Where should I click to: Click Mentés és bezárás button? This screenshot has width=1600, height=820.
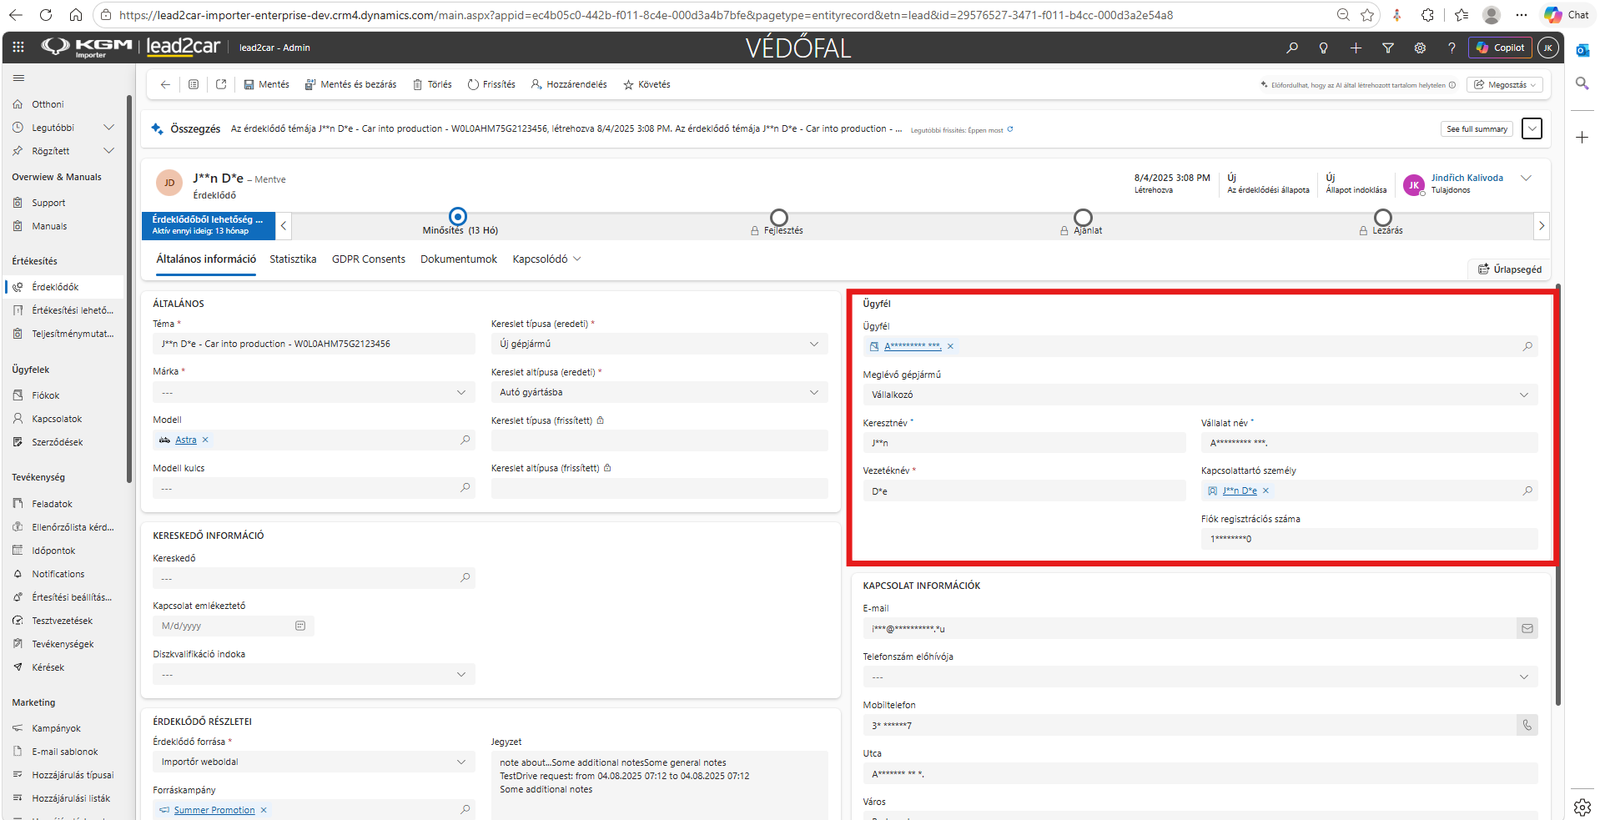[x=351, y=85]
